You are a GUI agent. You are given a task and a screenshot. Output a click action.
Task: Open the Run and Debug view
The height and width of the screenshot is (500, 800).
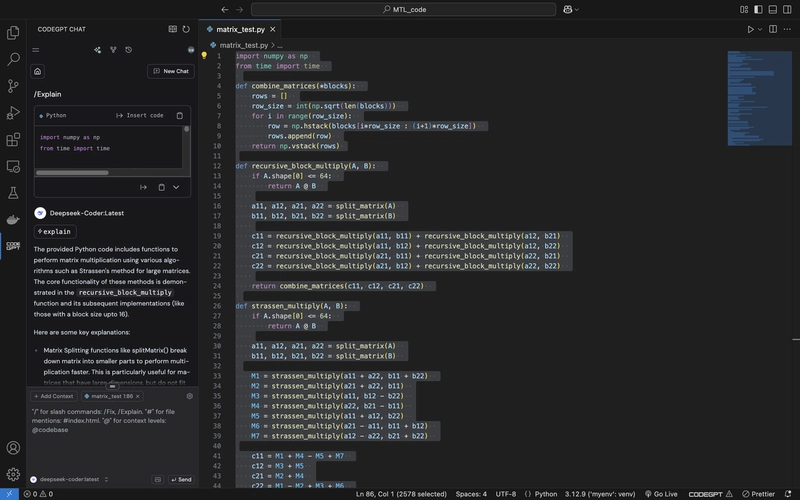tap(13, 113)
